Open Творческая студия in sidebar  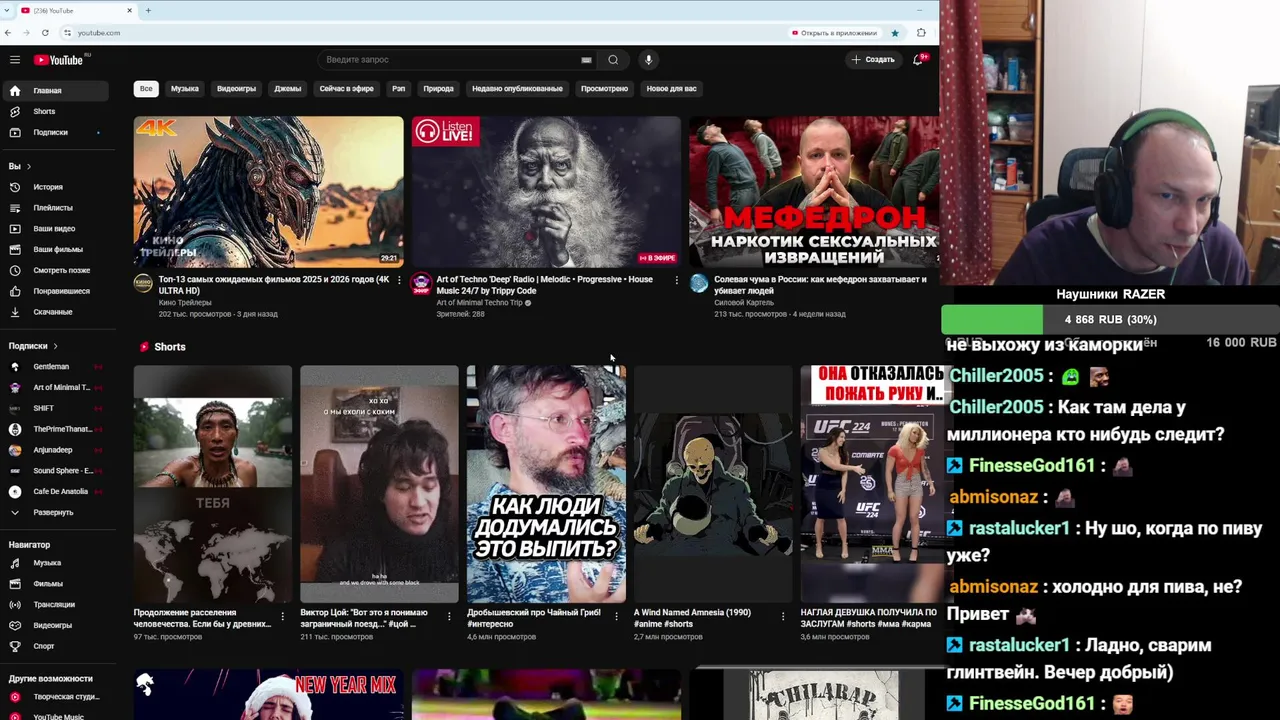pyautogui.click(x=54, y=697)
